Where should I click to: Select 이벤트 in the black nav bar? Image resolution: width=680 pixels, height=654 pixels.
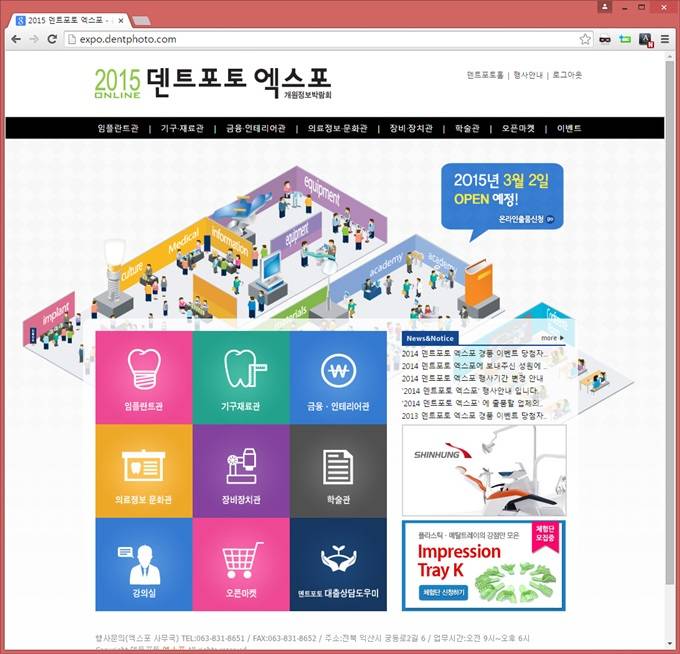point(569,128)
